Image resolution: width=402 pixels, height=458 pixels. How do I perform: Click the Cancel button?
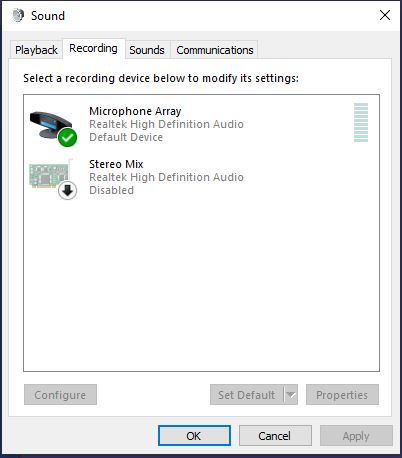tap(275, 436)
